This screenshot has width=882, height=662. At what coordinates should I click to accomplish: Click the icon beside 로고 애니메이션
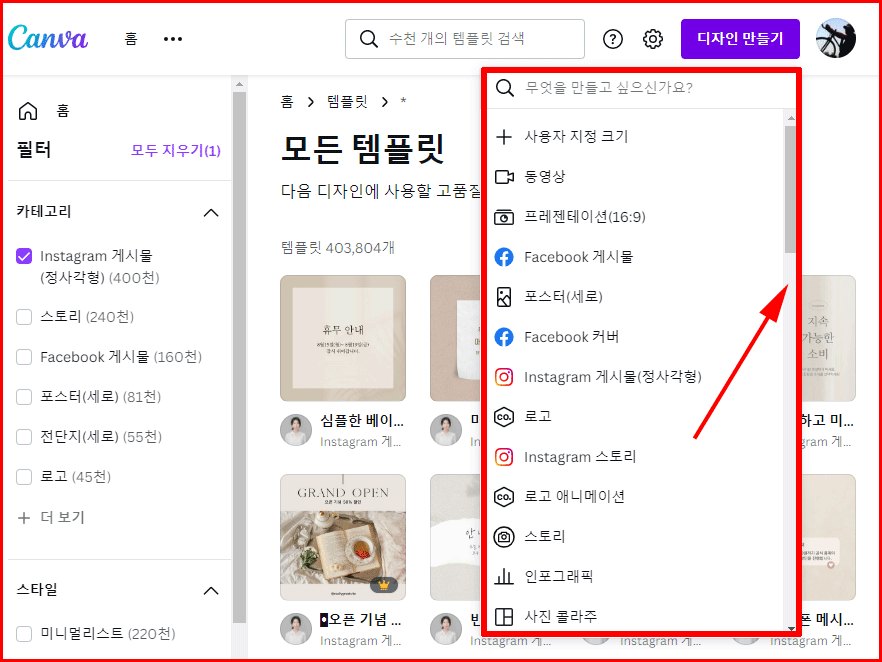click(504, 497)
